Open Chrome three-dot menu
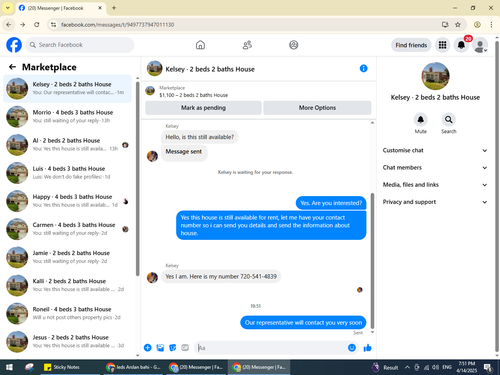Image resolution: width=500 pixels, height=375 pixels. pos(491,25)
